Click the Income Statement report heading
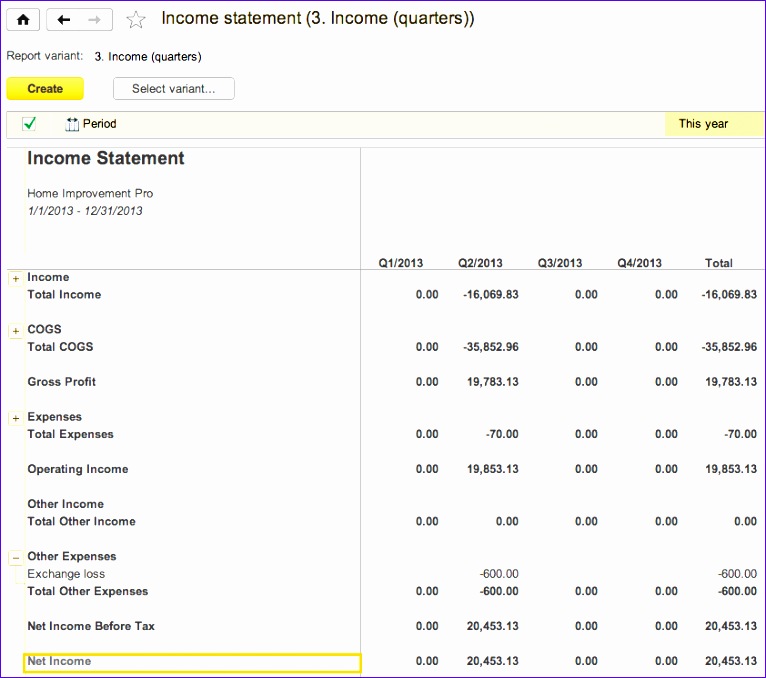 [x=106, y=158]
